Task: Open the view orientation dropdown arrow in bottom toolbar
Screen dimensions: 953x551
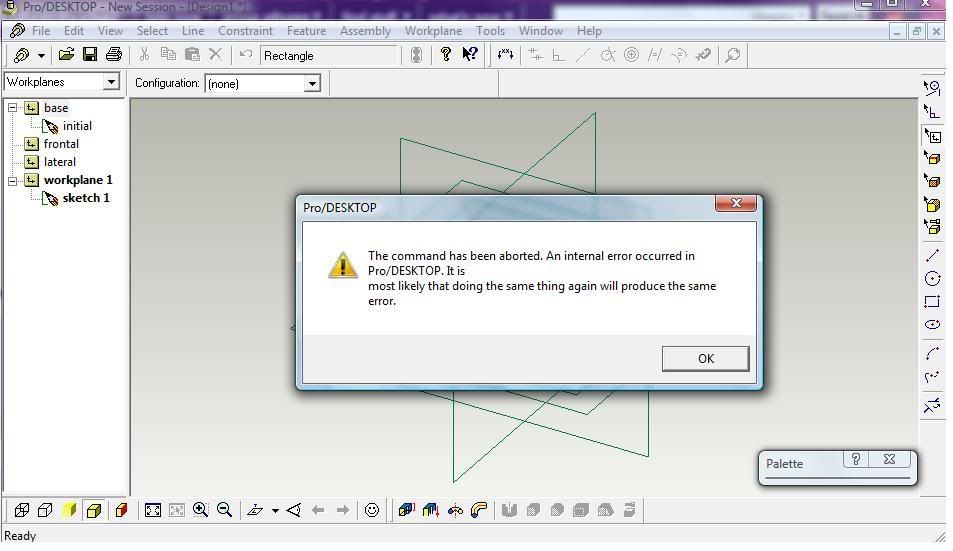Action: (275, 511)
